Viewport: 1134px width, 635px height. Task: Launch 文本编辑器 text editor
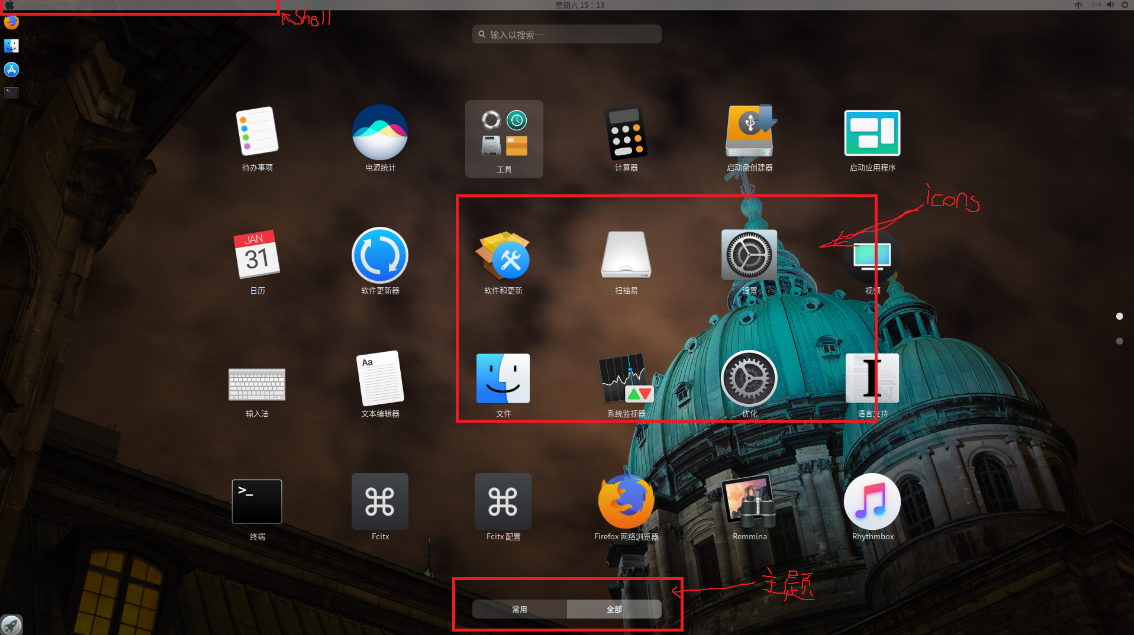(380, 378)
